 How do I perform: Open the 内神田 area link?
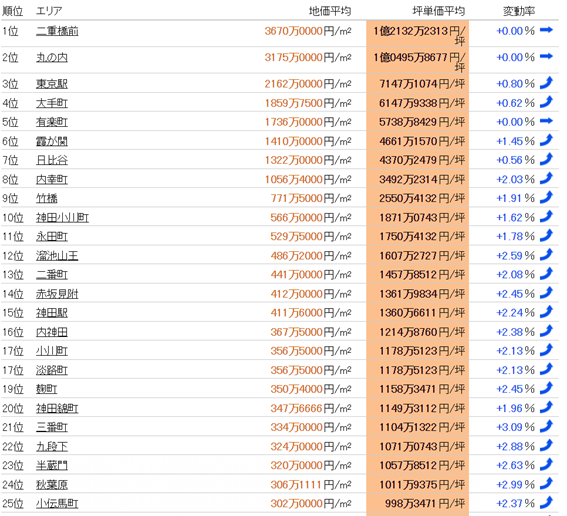pyautogui.click(x=52, y=332)
